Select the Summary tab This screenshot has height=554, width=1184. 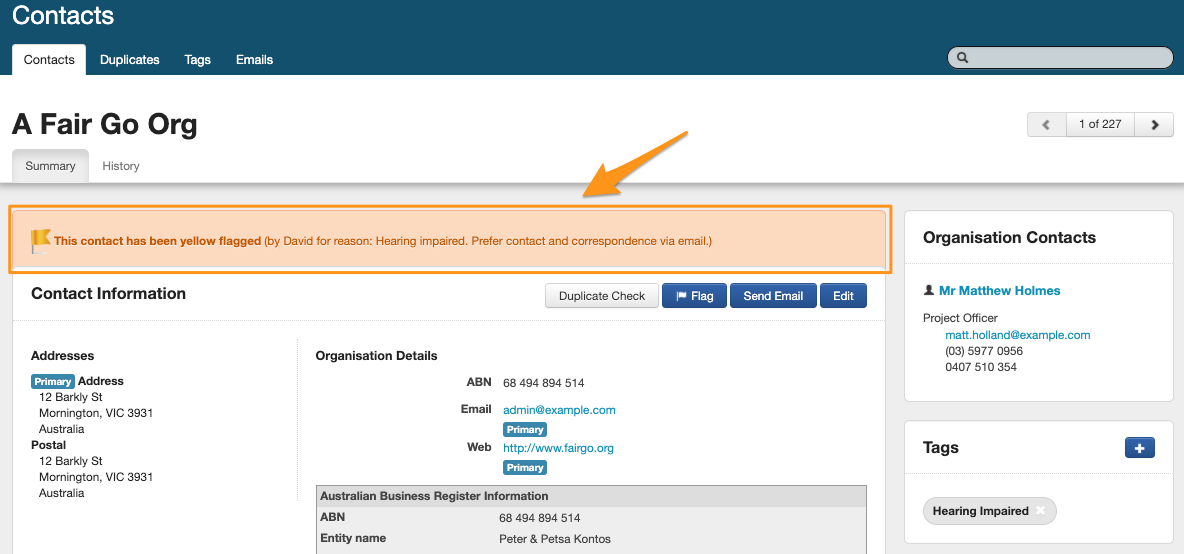pyautogui.click(x=50, y=166)
